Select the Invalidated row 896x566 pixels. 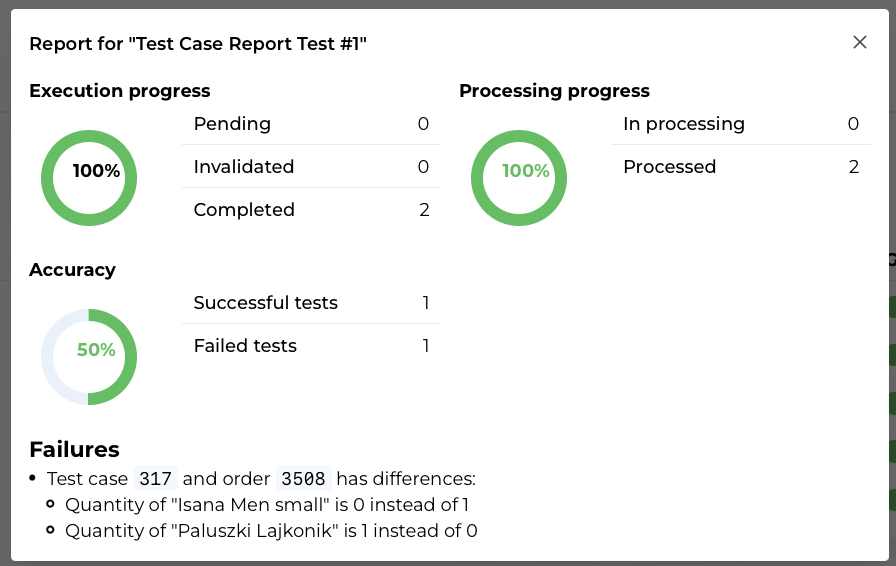(x=311, y=167)
